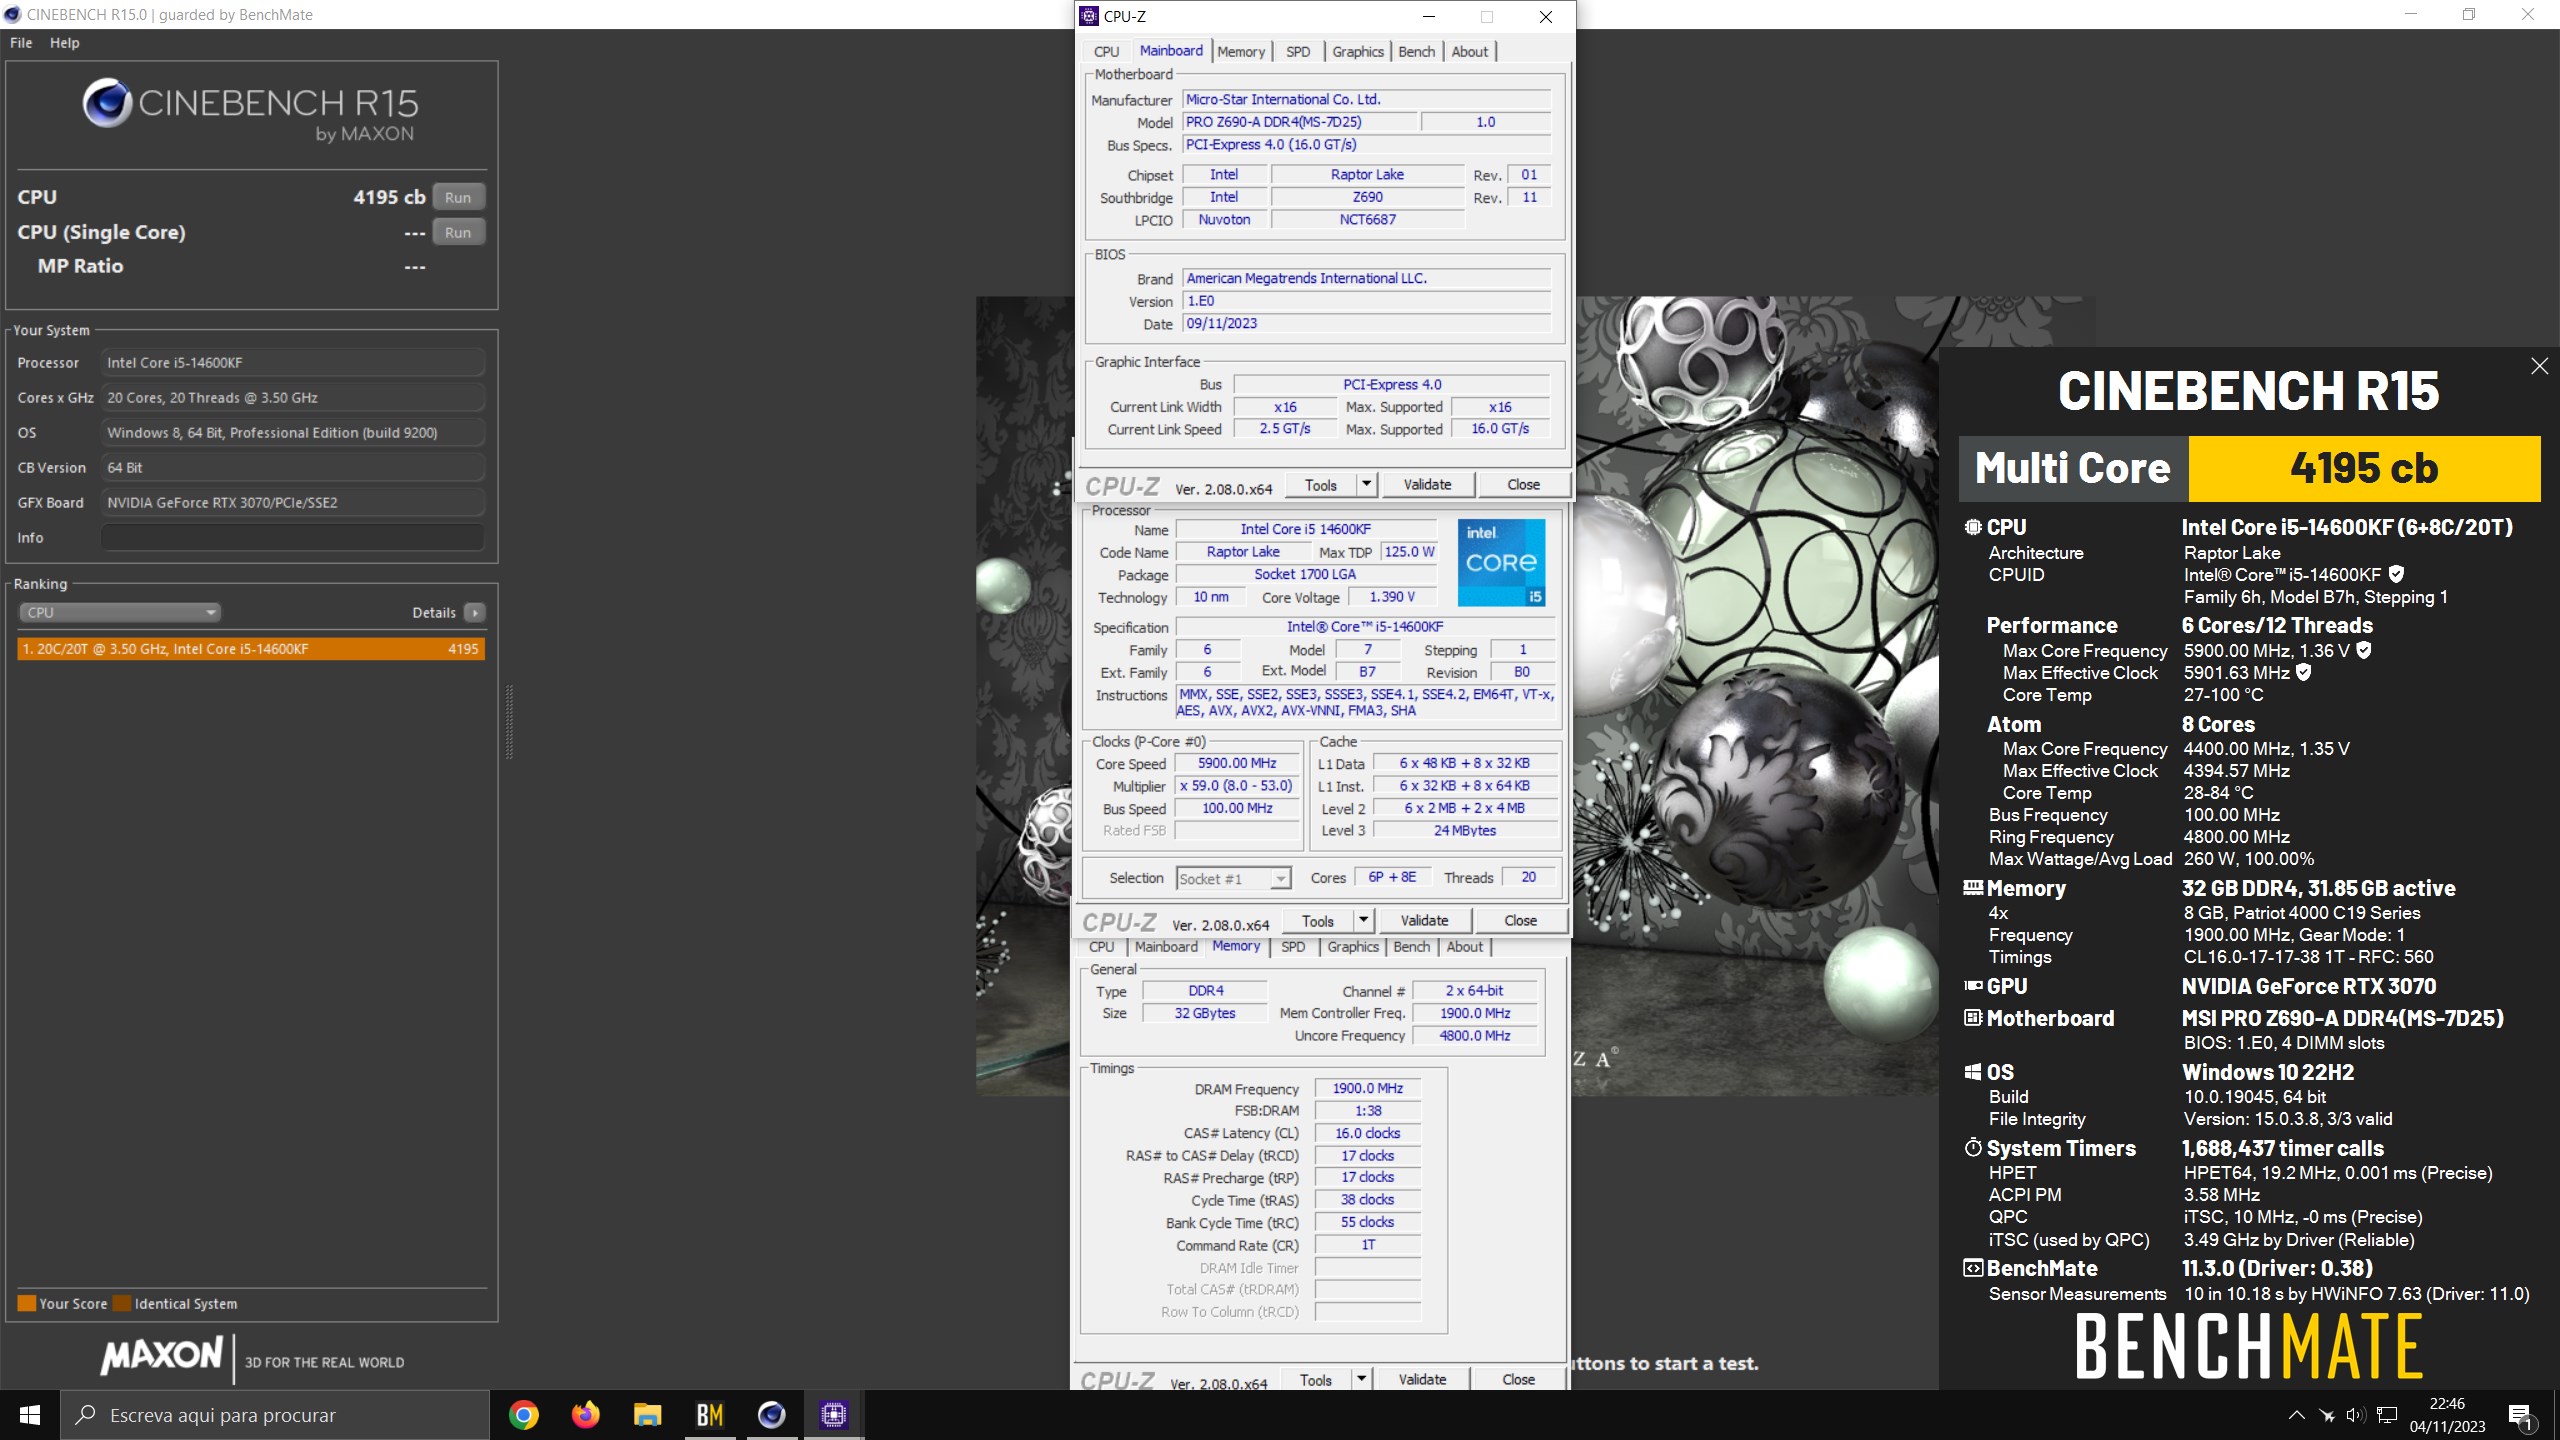Click the MAXON logo
The height and width of the screenshot is (1440, 2560).
click(x=161, y=1356)
